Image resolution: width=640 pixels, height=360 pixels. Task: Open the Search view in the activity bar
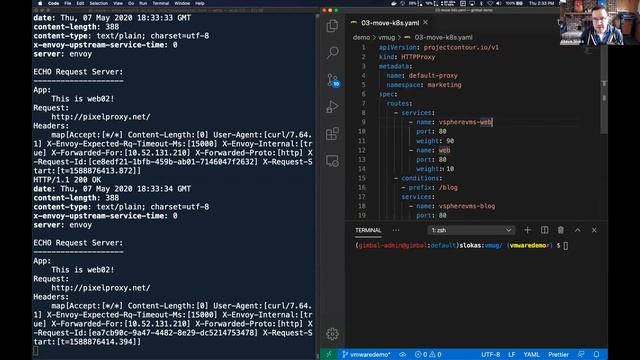click(332, 52)
